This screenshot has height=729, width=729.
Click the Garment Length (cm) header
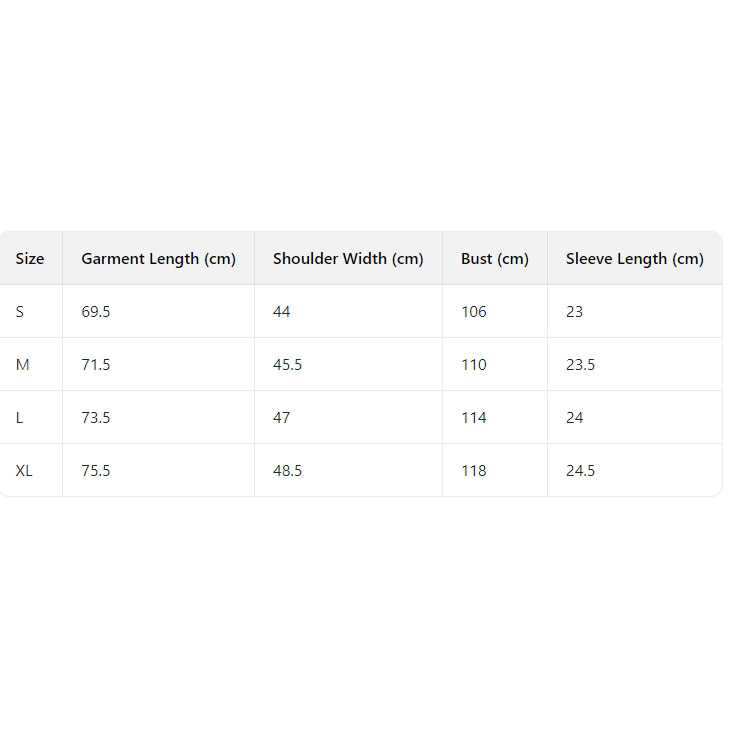(158, 259)
